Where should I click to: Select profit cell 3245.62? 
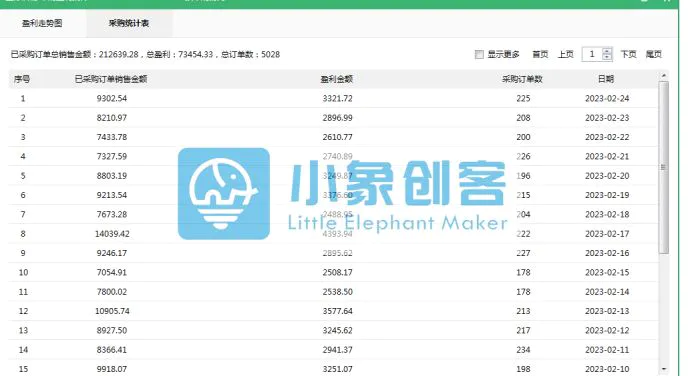(x=338, y=330)
